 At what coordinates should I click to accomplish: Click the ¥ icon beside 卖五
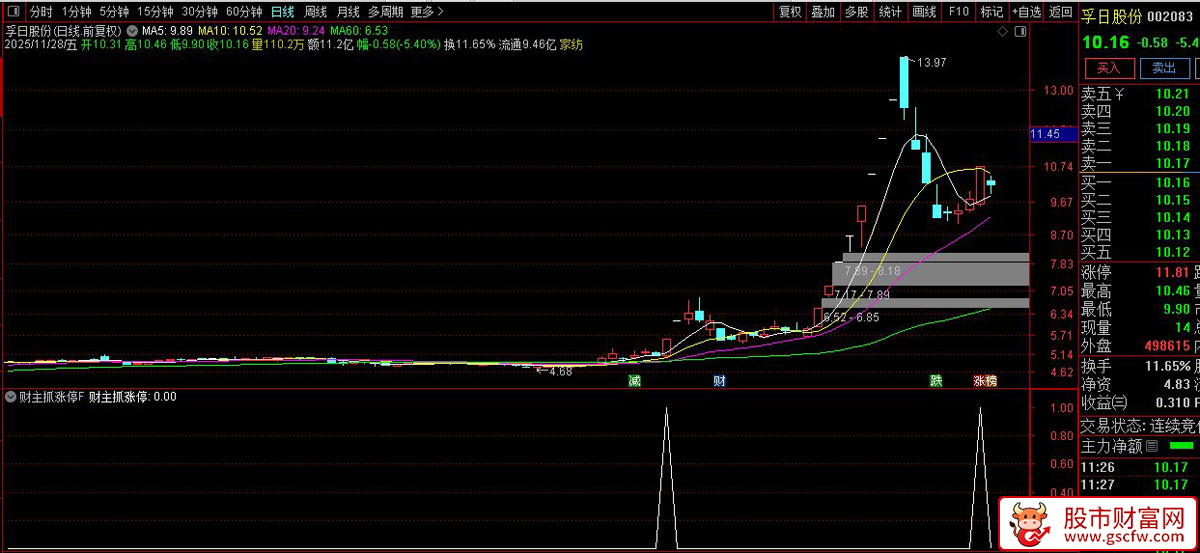point(1120,95)
